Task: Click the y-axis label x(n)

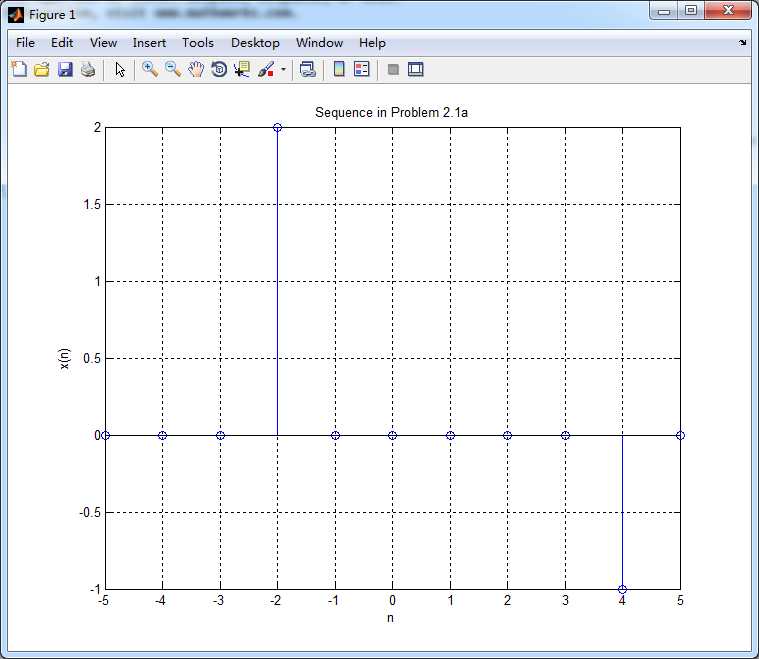Action: tap(64, 359)
